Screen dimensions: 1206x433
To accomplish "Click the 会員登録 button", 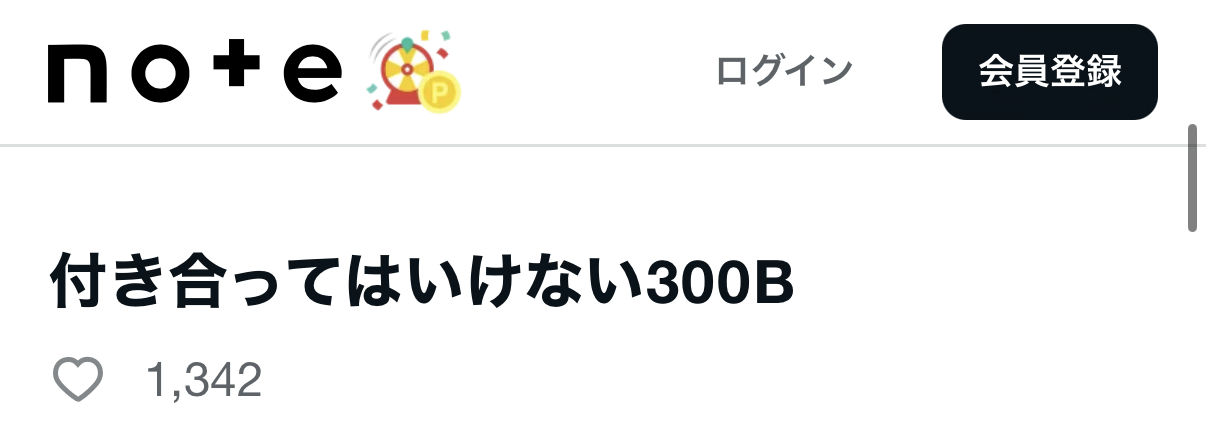I will pos(1050,72).
